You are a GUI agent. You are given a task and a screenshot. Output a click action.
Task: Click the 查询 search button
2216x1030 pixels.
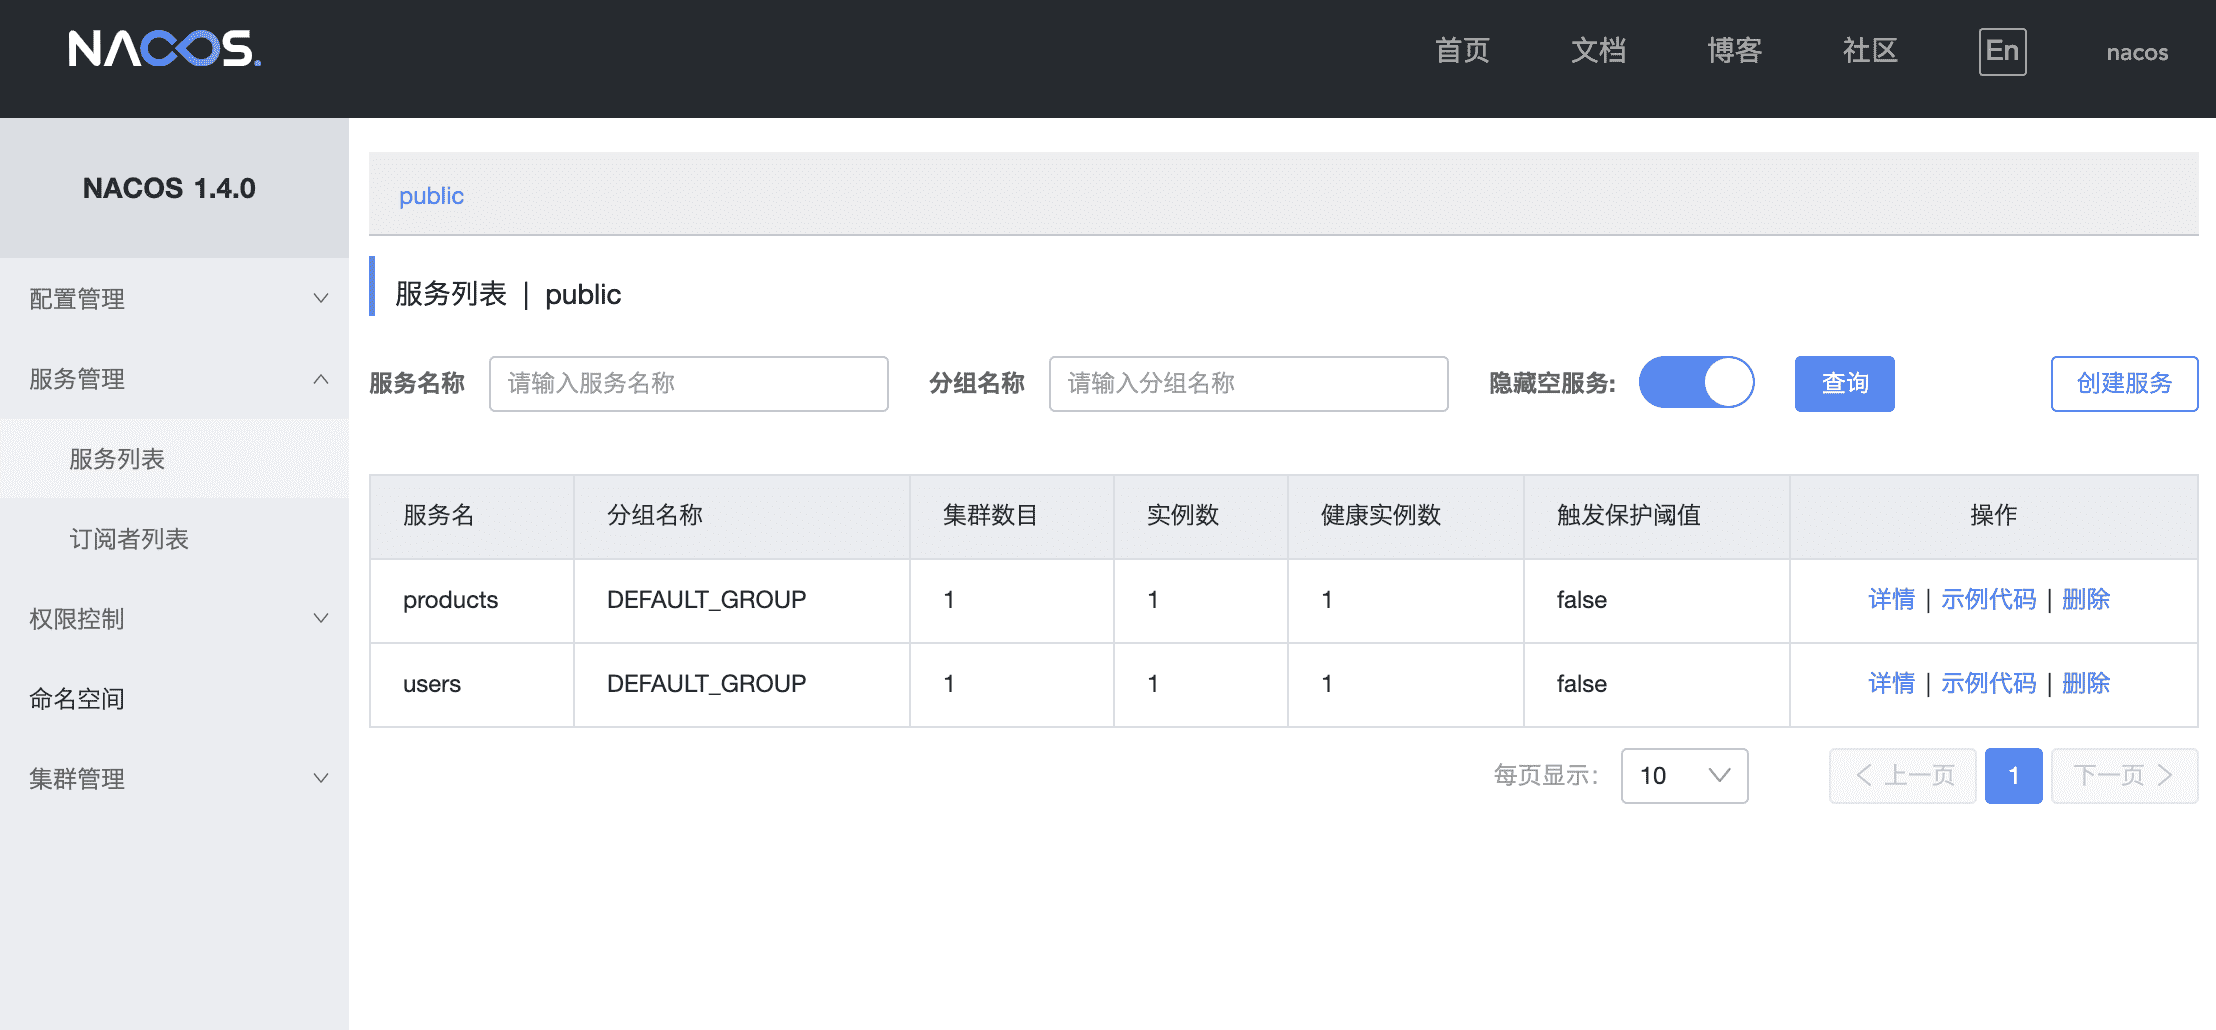(x=1844, y=384)
